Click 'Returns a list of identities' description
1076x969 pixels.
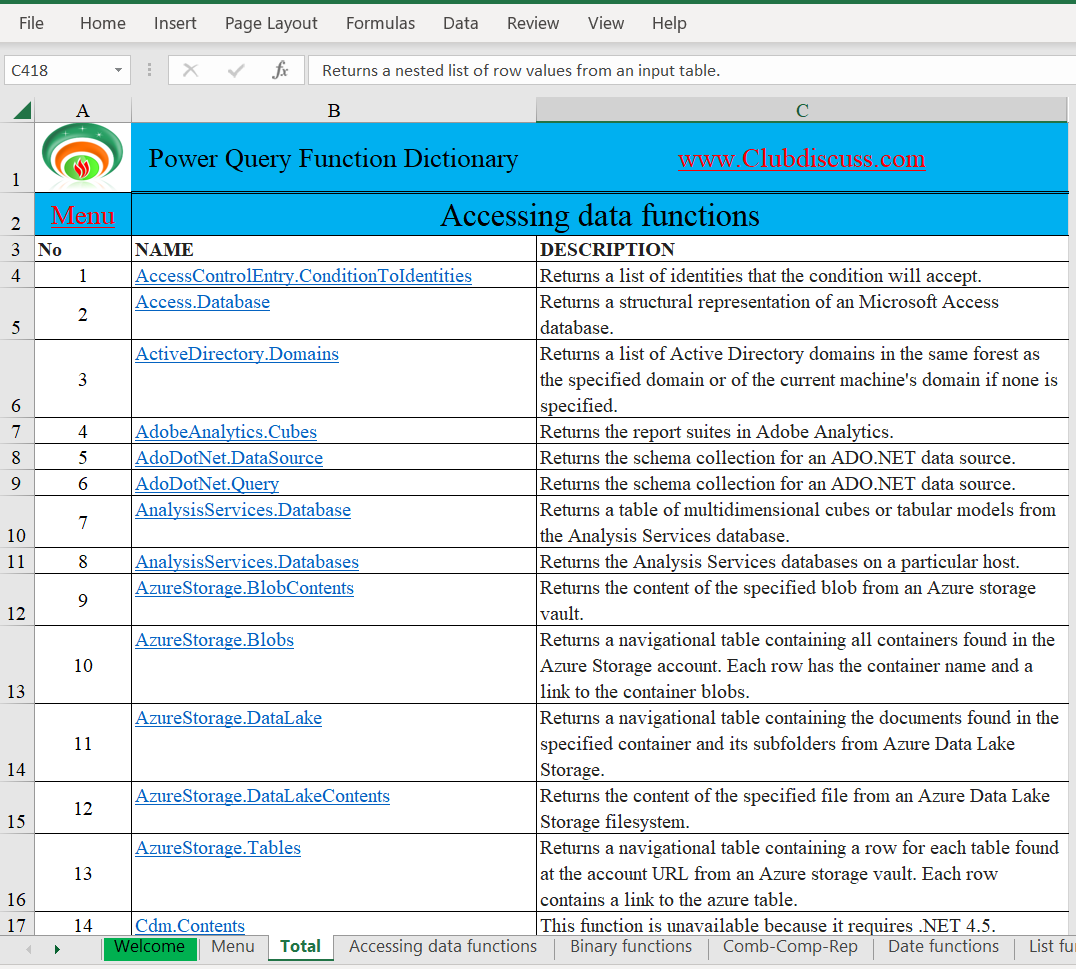802,276
